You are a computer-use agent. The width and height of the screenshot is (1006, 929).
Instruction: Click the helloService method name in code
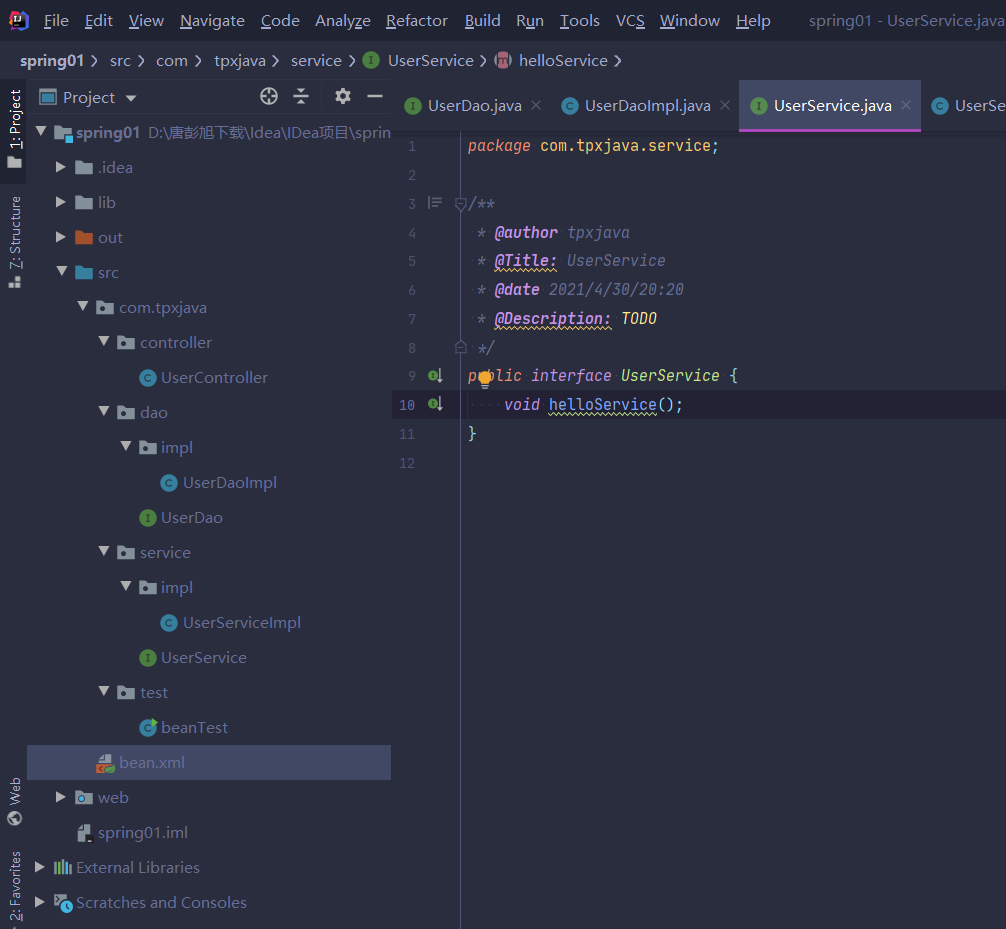tap(602, 404)
